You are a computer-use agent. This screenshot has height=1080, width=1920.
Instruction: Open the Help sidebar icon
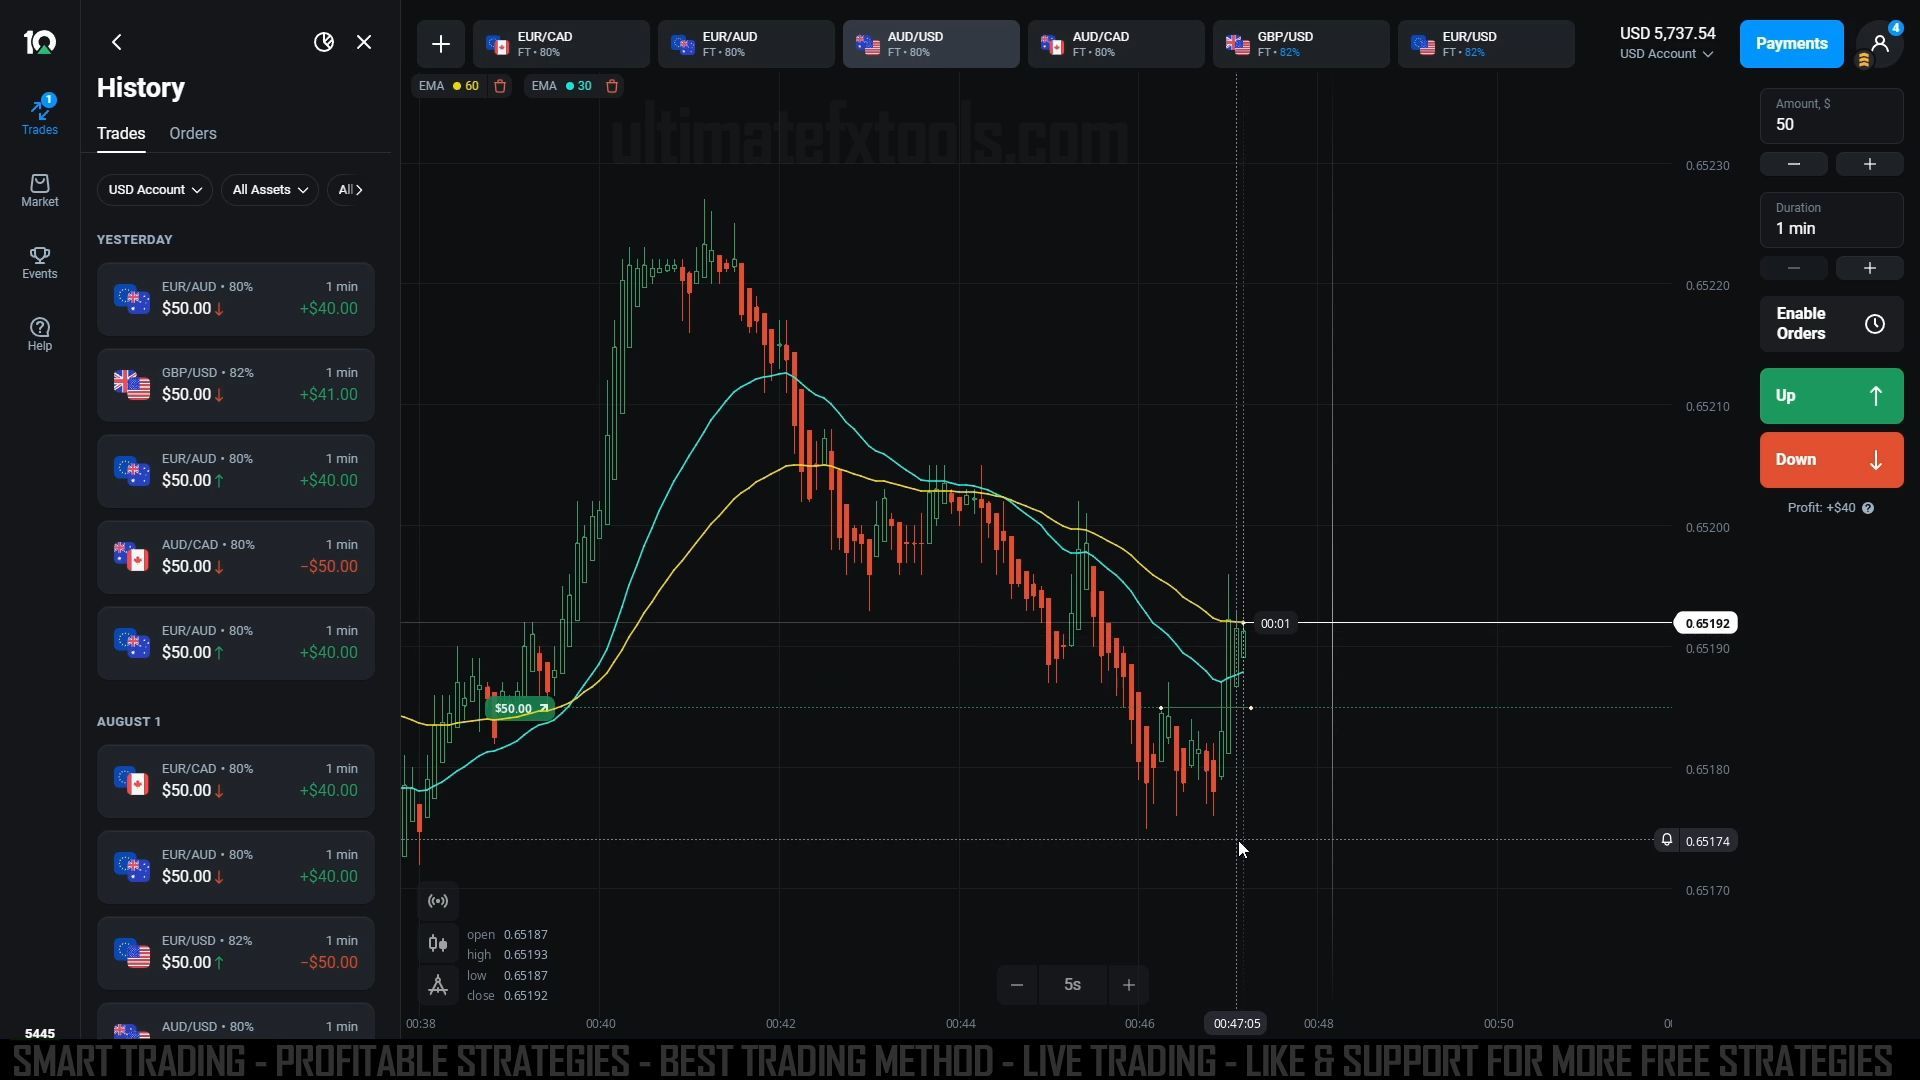[40, 334]
